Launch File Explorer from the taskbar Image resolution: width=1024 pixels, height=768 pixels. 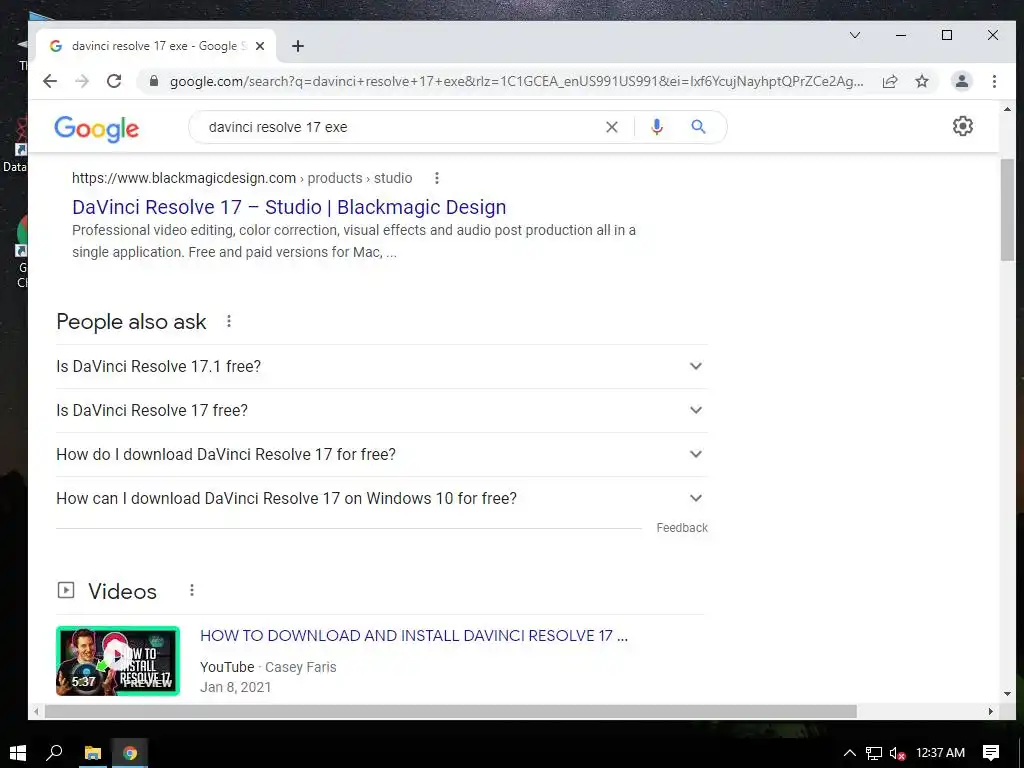pos(93,753)
